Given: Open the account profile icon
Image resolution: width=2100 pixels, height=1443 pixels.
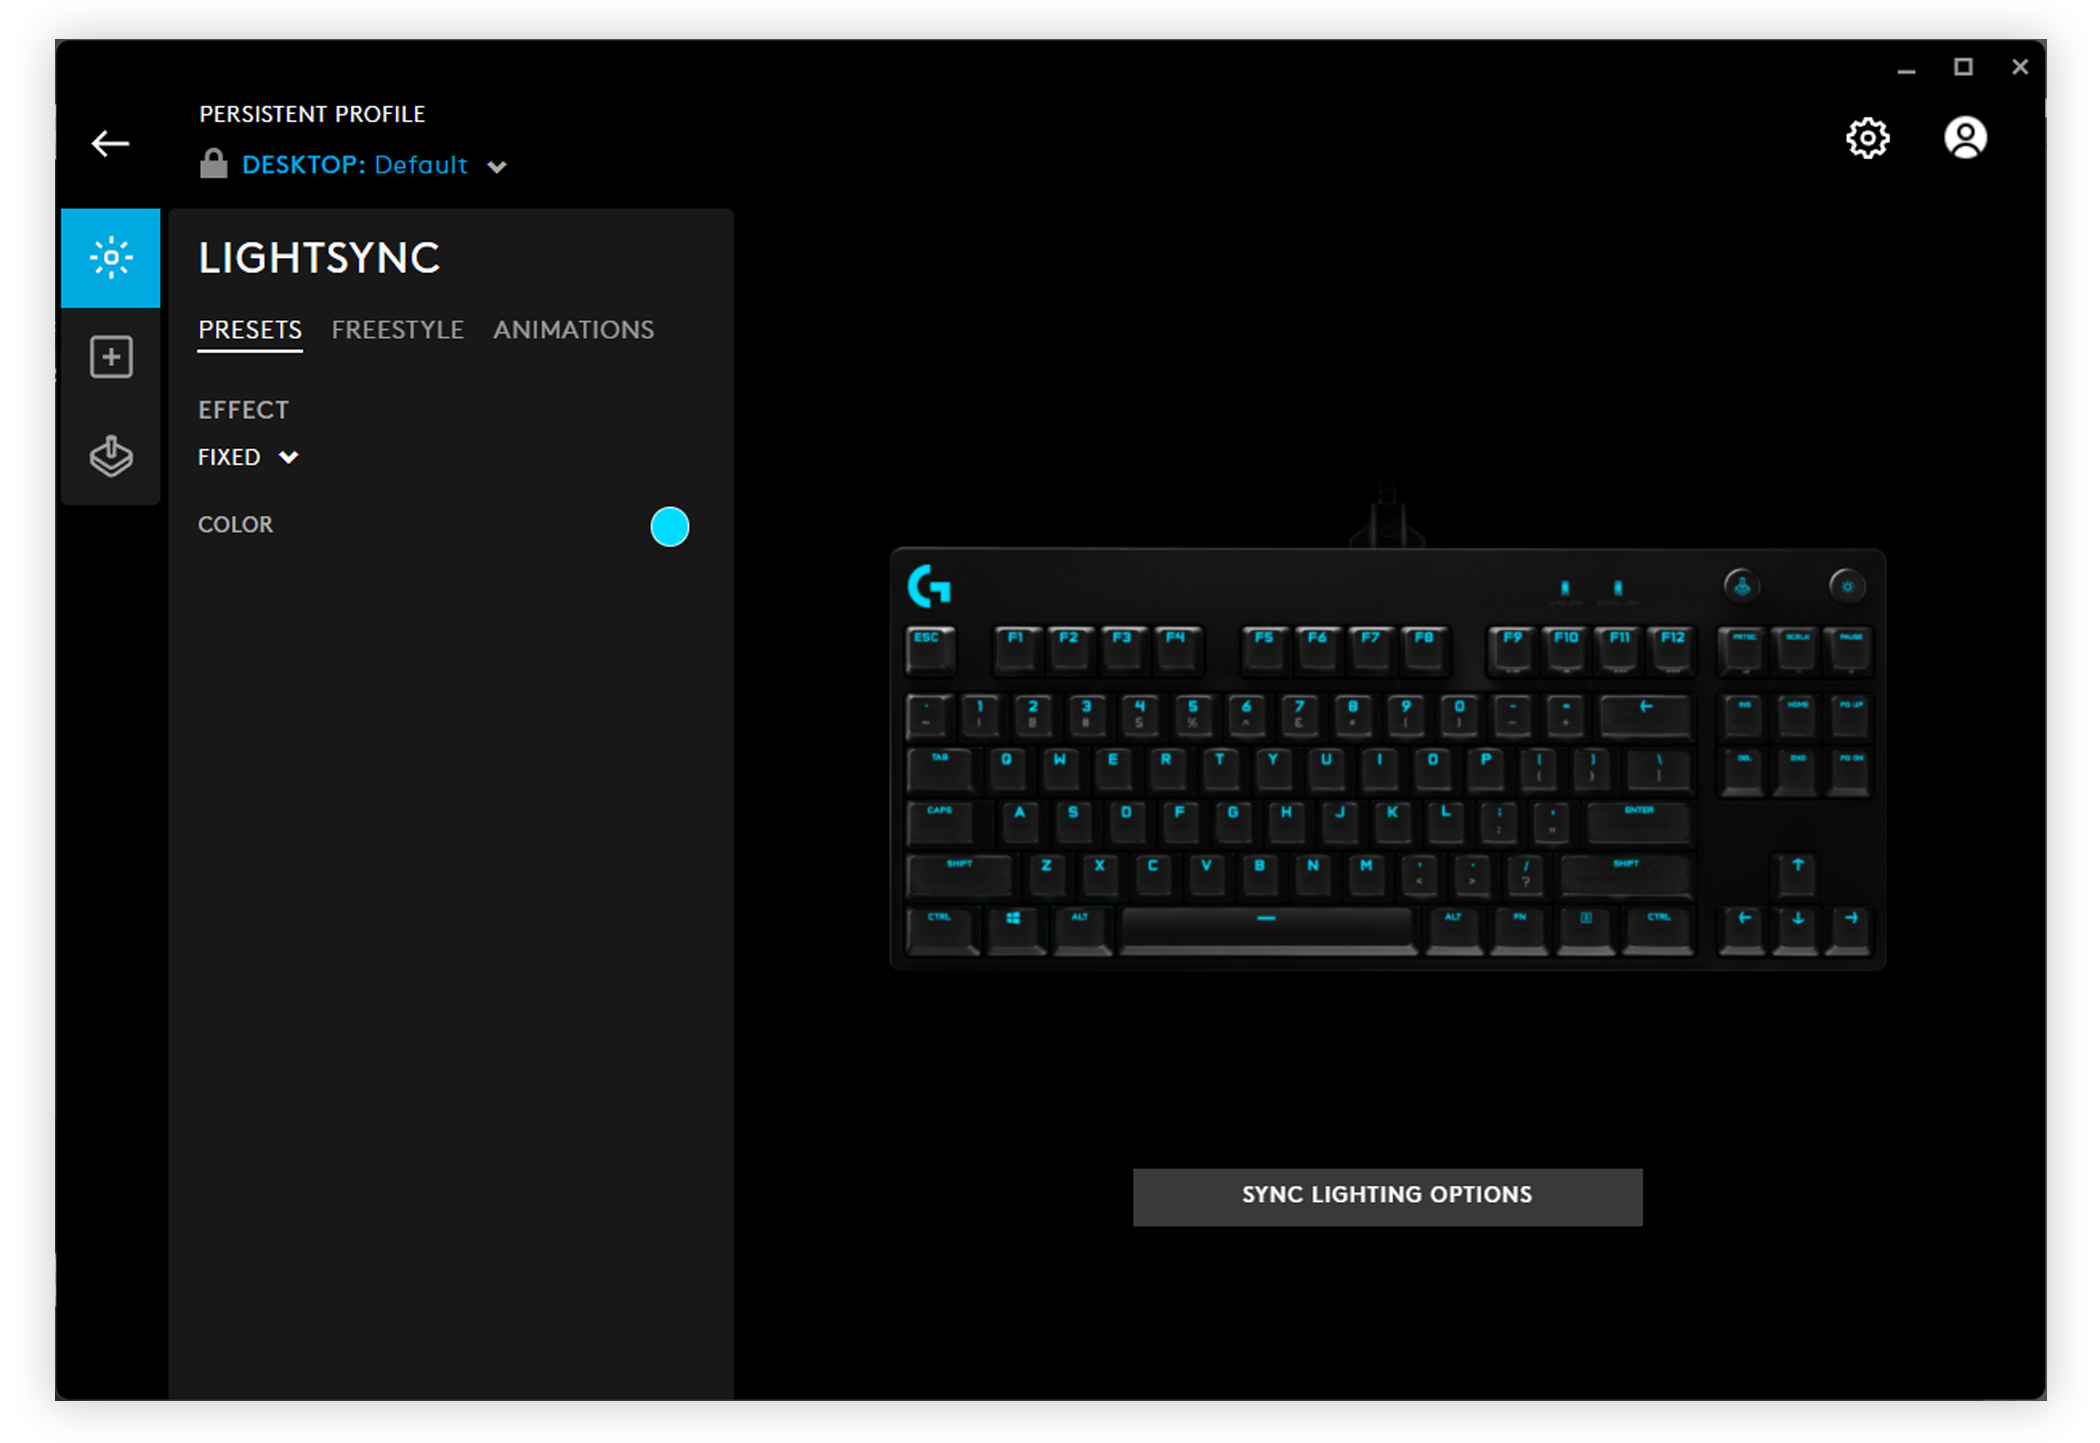Looking at the screenshot, I should pos(1964,137).
